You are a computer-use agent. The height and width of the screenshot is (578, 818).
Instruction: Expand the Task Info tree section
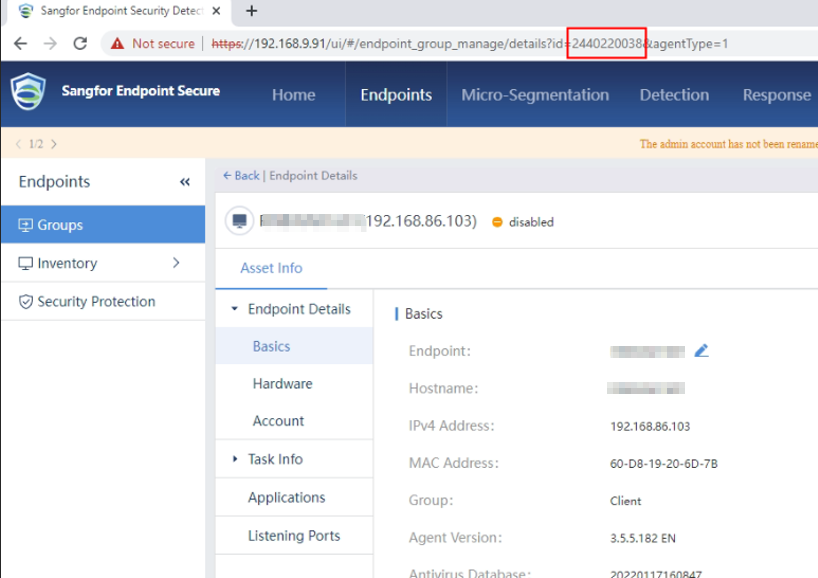235,459
